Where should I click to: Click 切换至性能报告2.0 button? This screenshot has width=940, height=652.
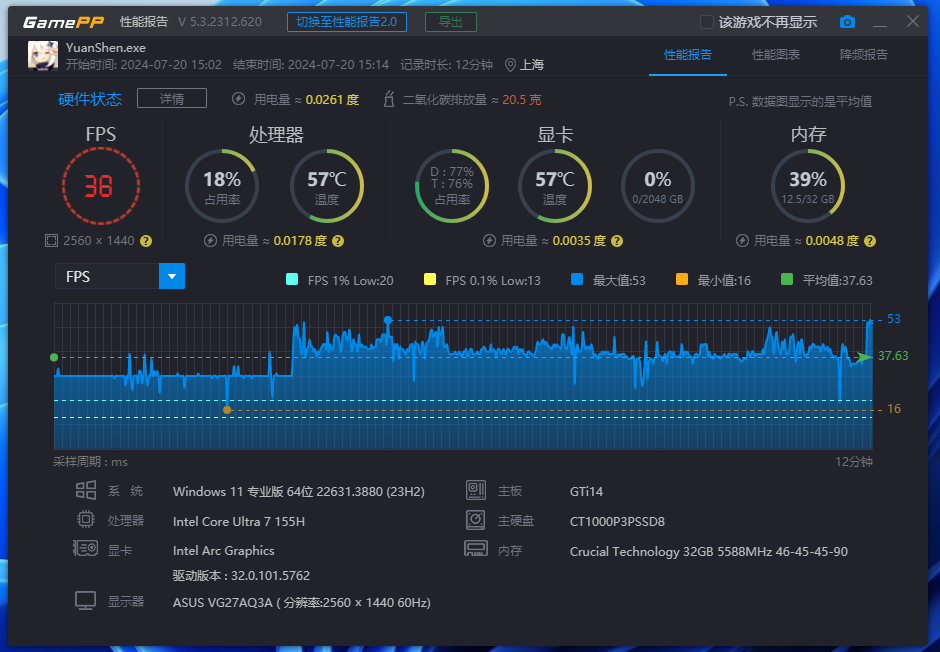tap(346, 22)
